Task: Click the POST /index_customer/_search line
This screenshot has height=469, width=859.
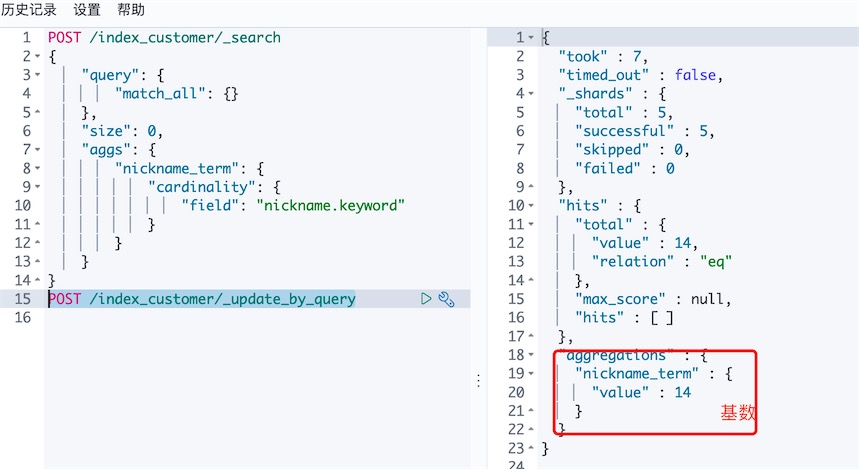Action: 164,37
